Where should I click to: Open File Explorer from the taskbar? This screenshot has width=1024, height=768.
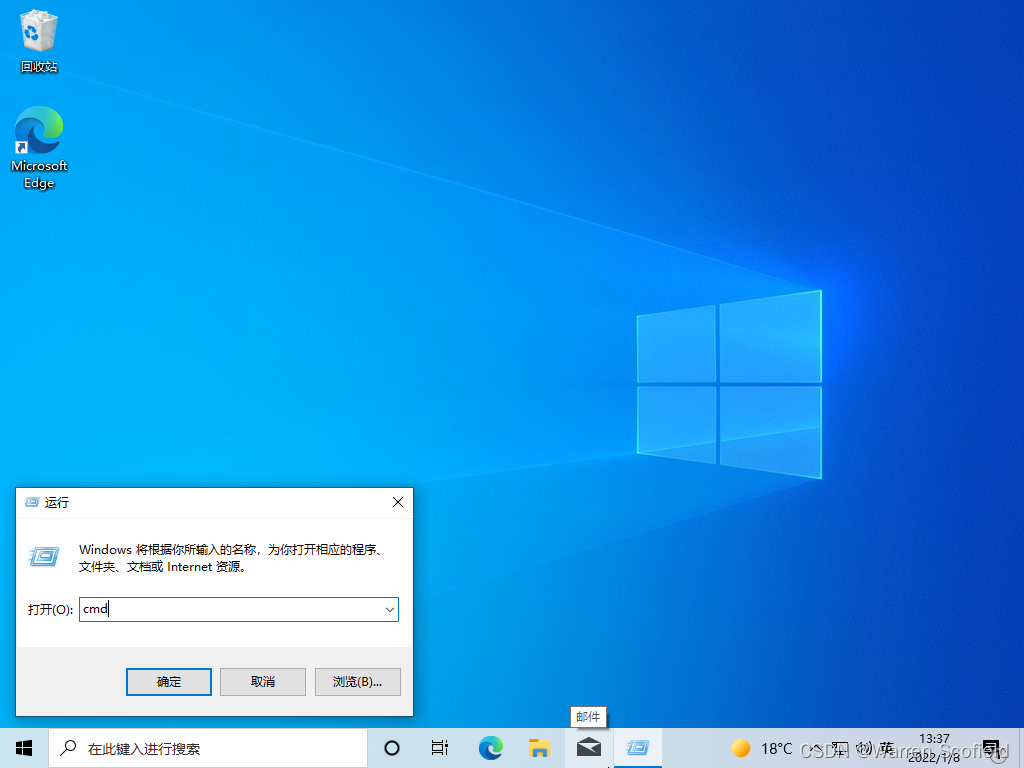coord(539,748)
